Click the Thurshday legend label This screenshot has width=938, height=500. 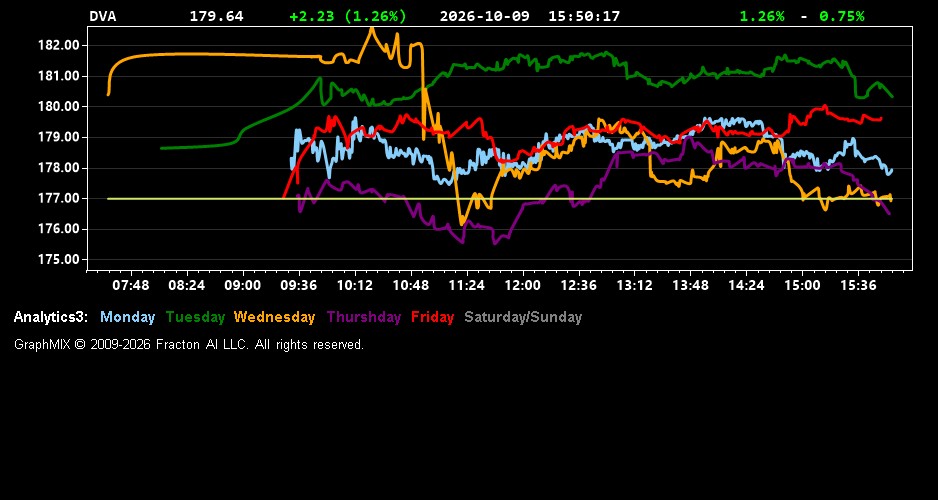[364, 317]
